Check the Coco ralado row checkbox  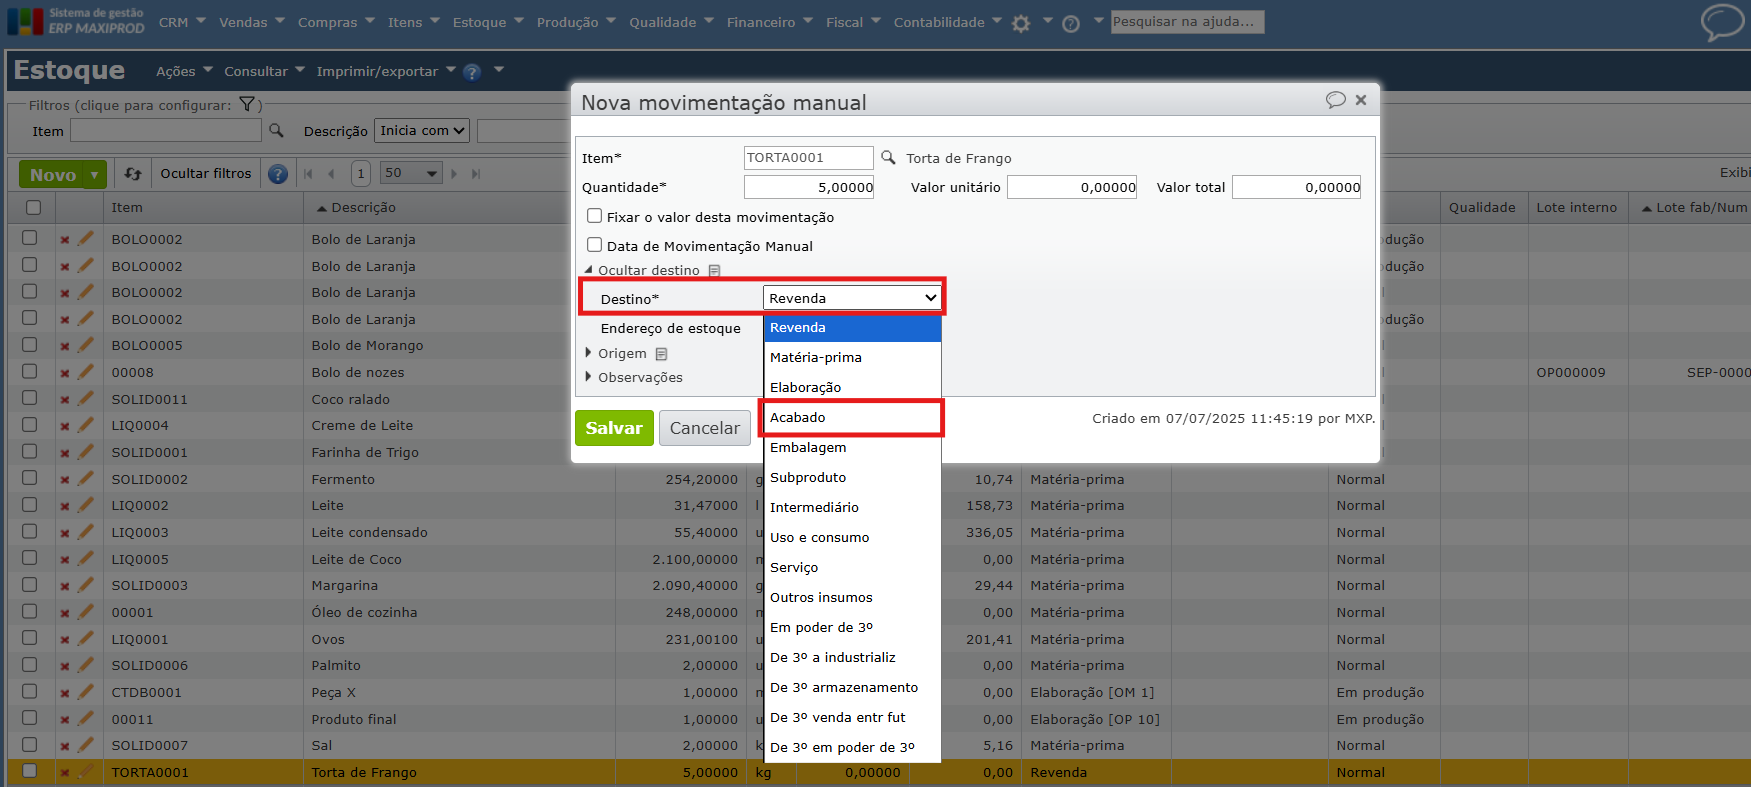click(x=30, y=398)
